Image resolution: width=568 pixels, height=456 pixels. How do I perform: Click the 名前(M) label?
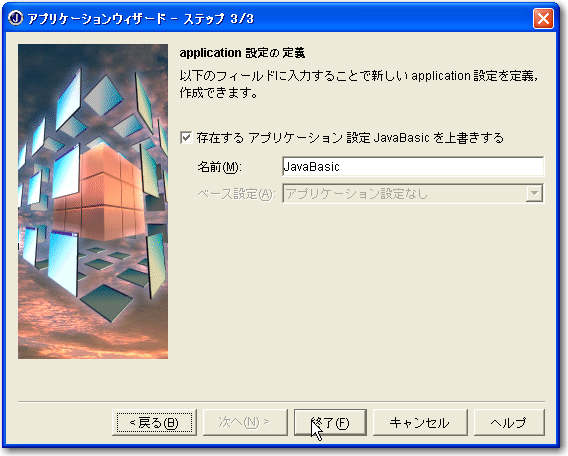click(x=220, y=167)
